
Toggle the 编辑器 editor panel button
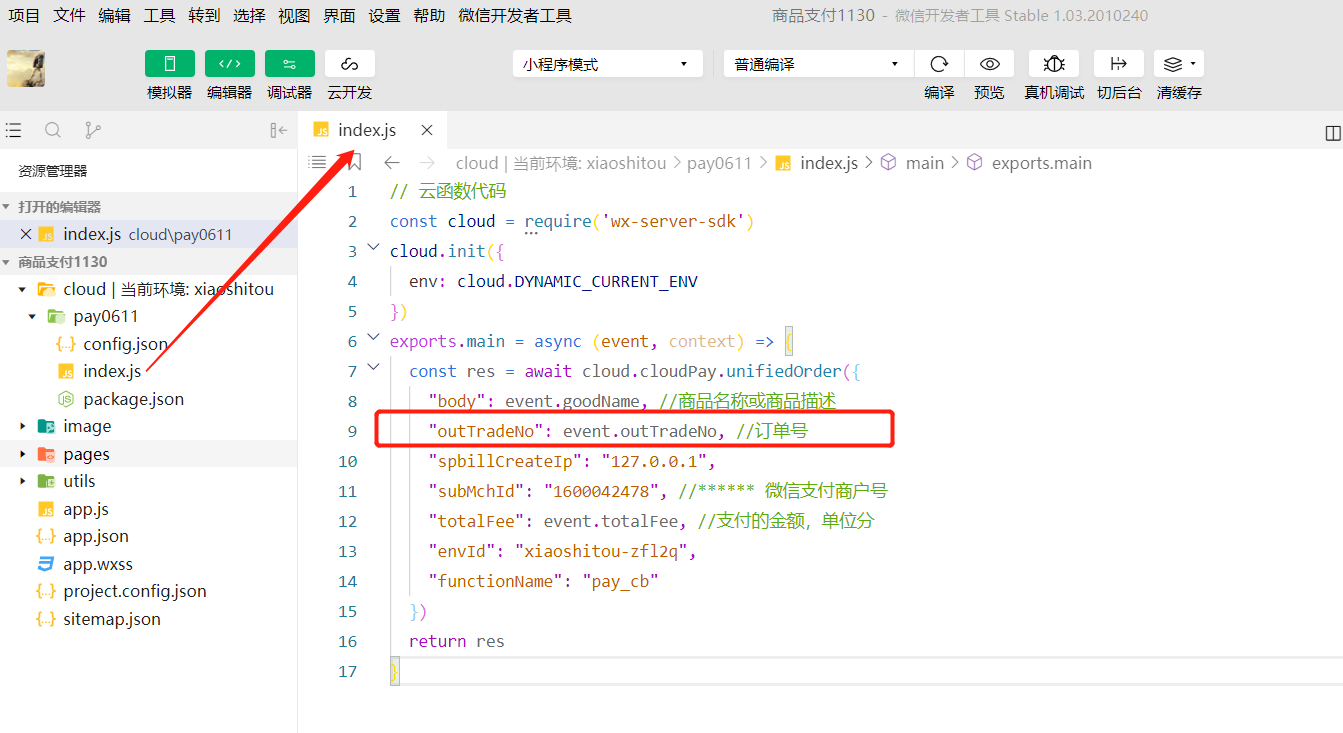coord(230,64)
